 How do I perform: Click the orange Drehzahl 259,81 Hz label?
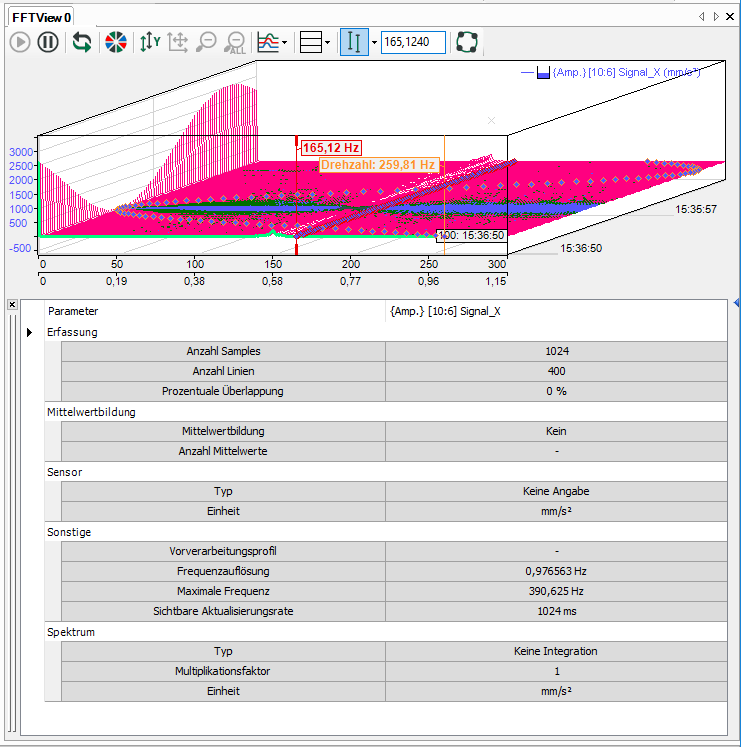(378, 165)
